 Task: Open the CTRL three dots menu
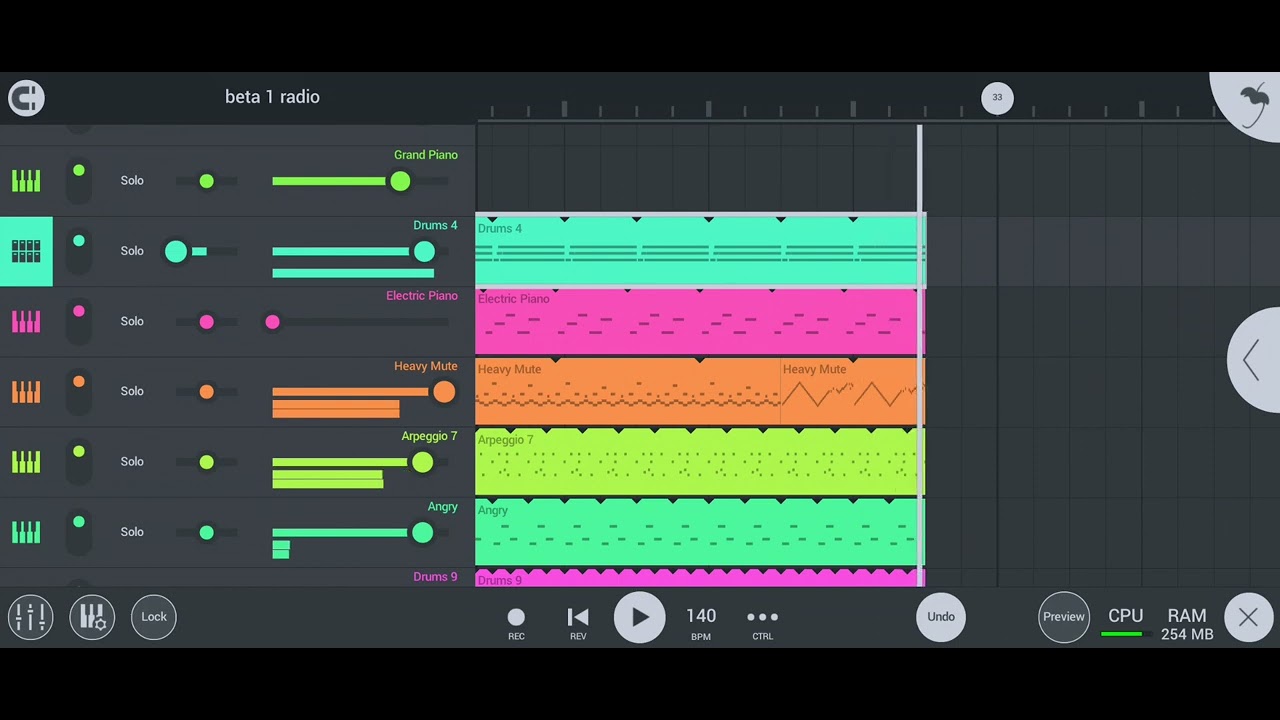click(762, 623)
